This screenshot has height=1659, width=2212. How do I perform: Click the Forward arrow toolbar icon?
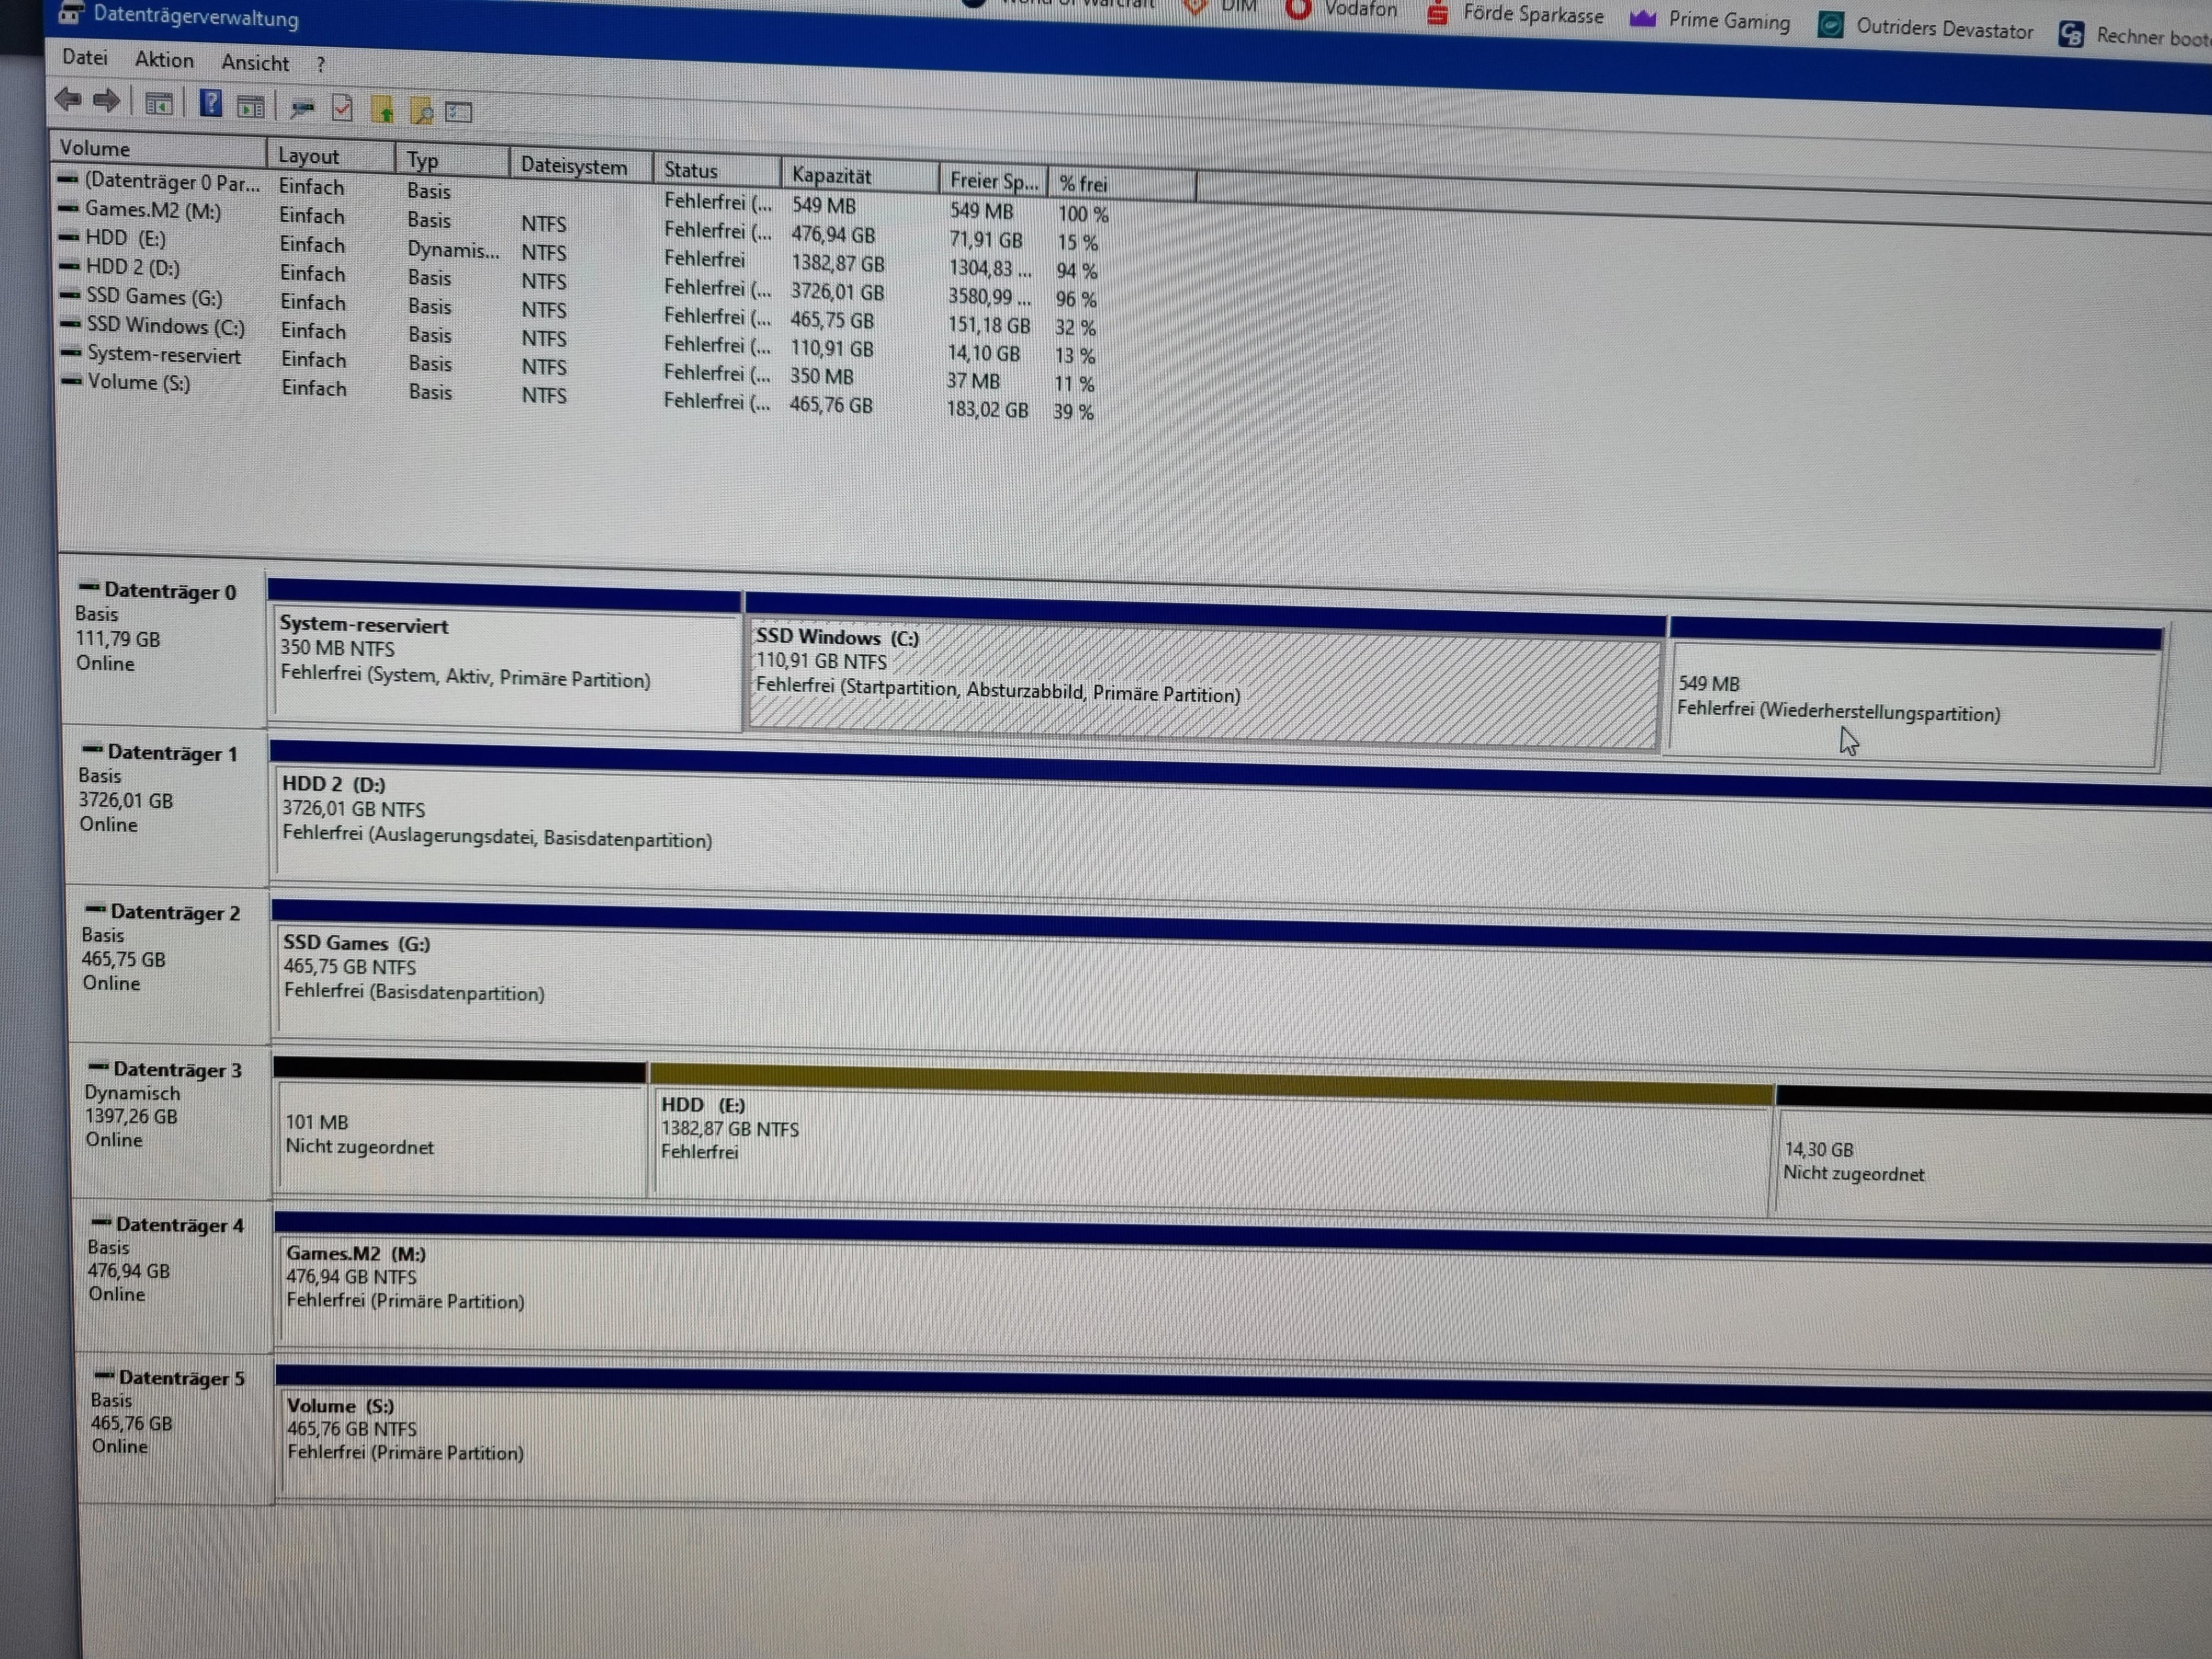pos(106,101)
